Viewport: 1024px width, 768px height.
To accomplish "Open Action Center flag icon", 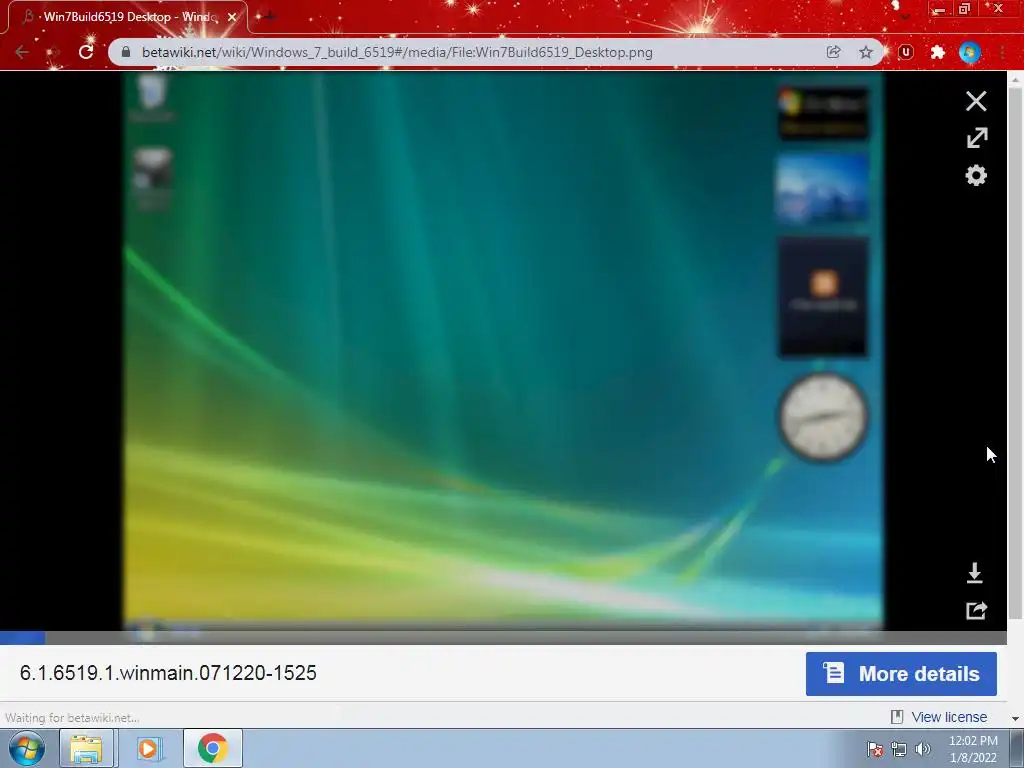I will pyautogui.click(x=874, y=749).
